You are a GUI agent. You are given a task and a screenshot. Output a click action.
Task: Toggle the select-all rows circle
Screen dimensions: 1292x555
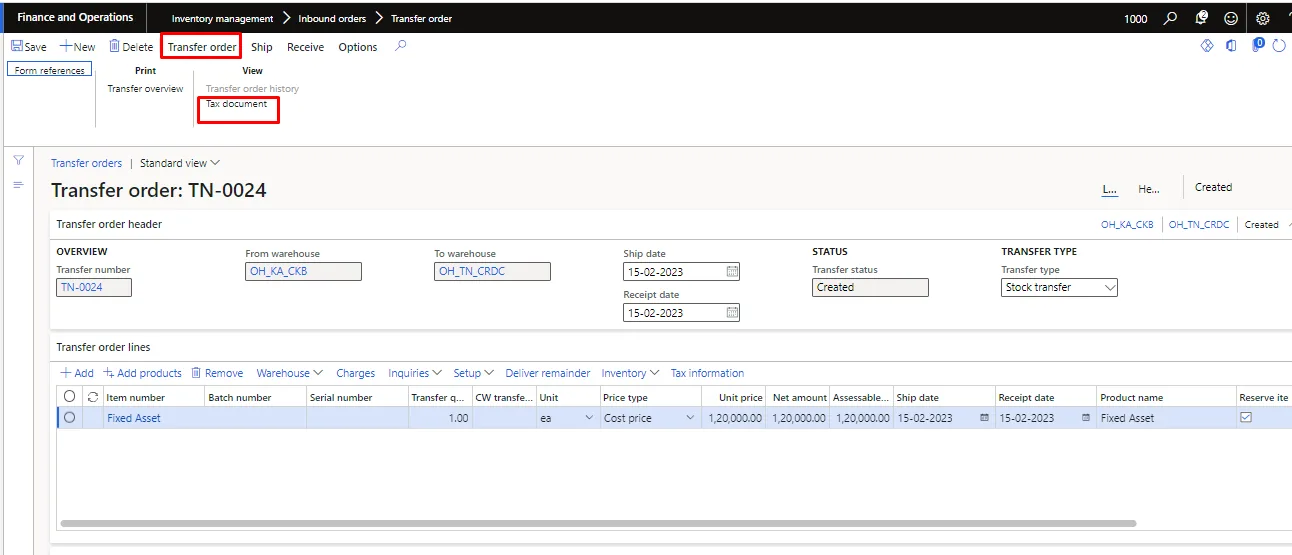(x=69, y=397)
